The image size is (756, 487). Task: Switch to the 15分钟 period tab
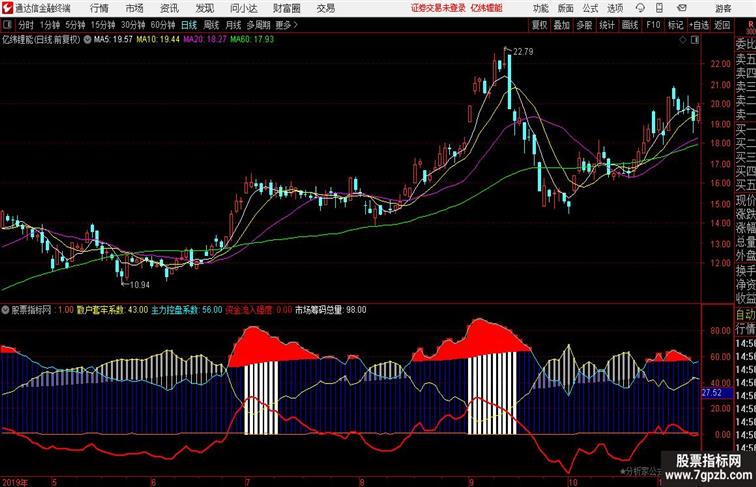click(103, 25)
